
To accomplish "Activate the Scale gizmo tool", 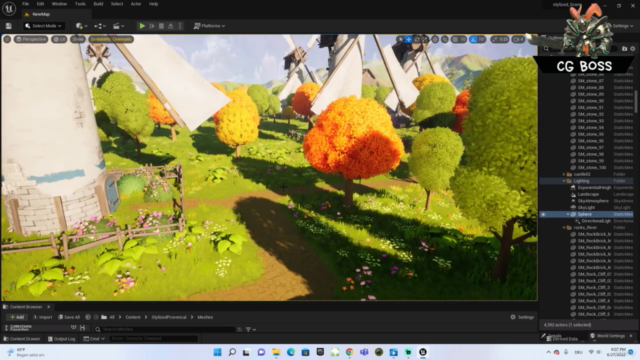I will point(425,39).
